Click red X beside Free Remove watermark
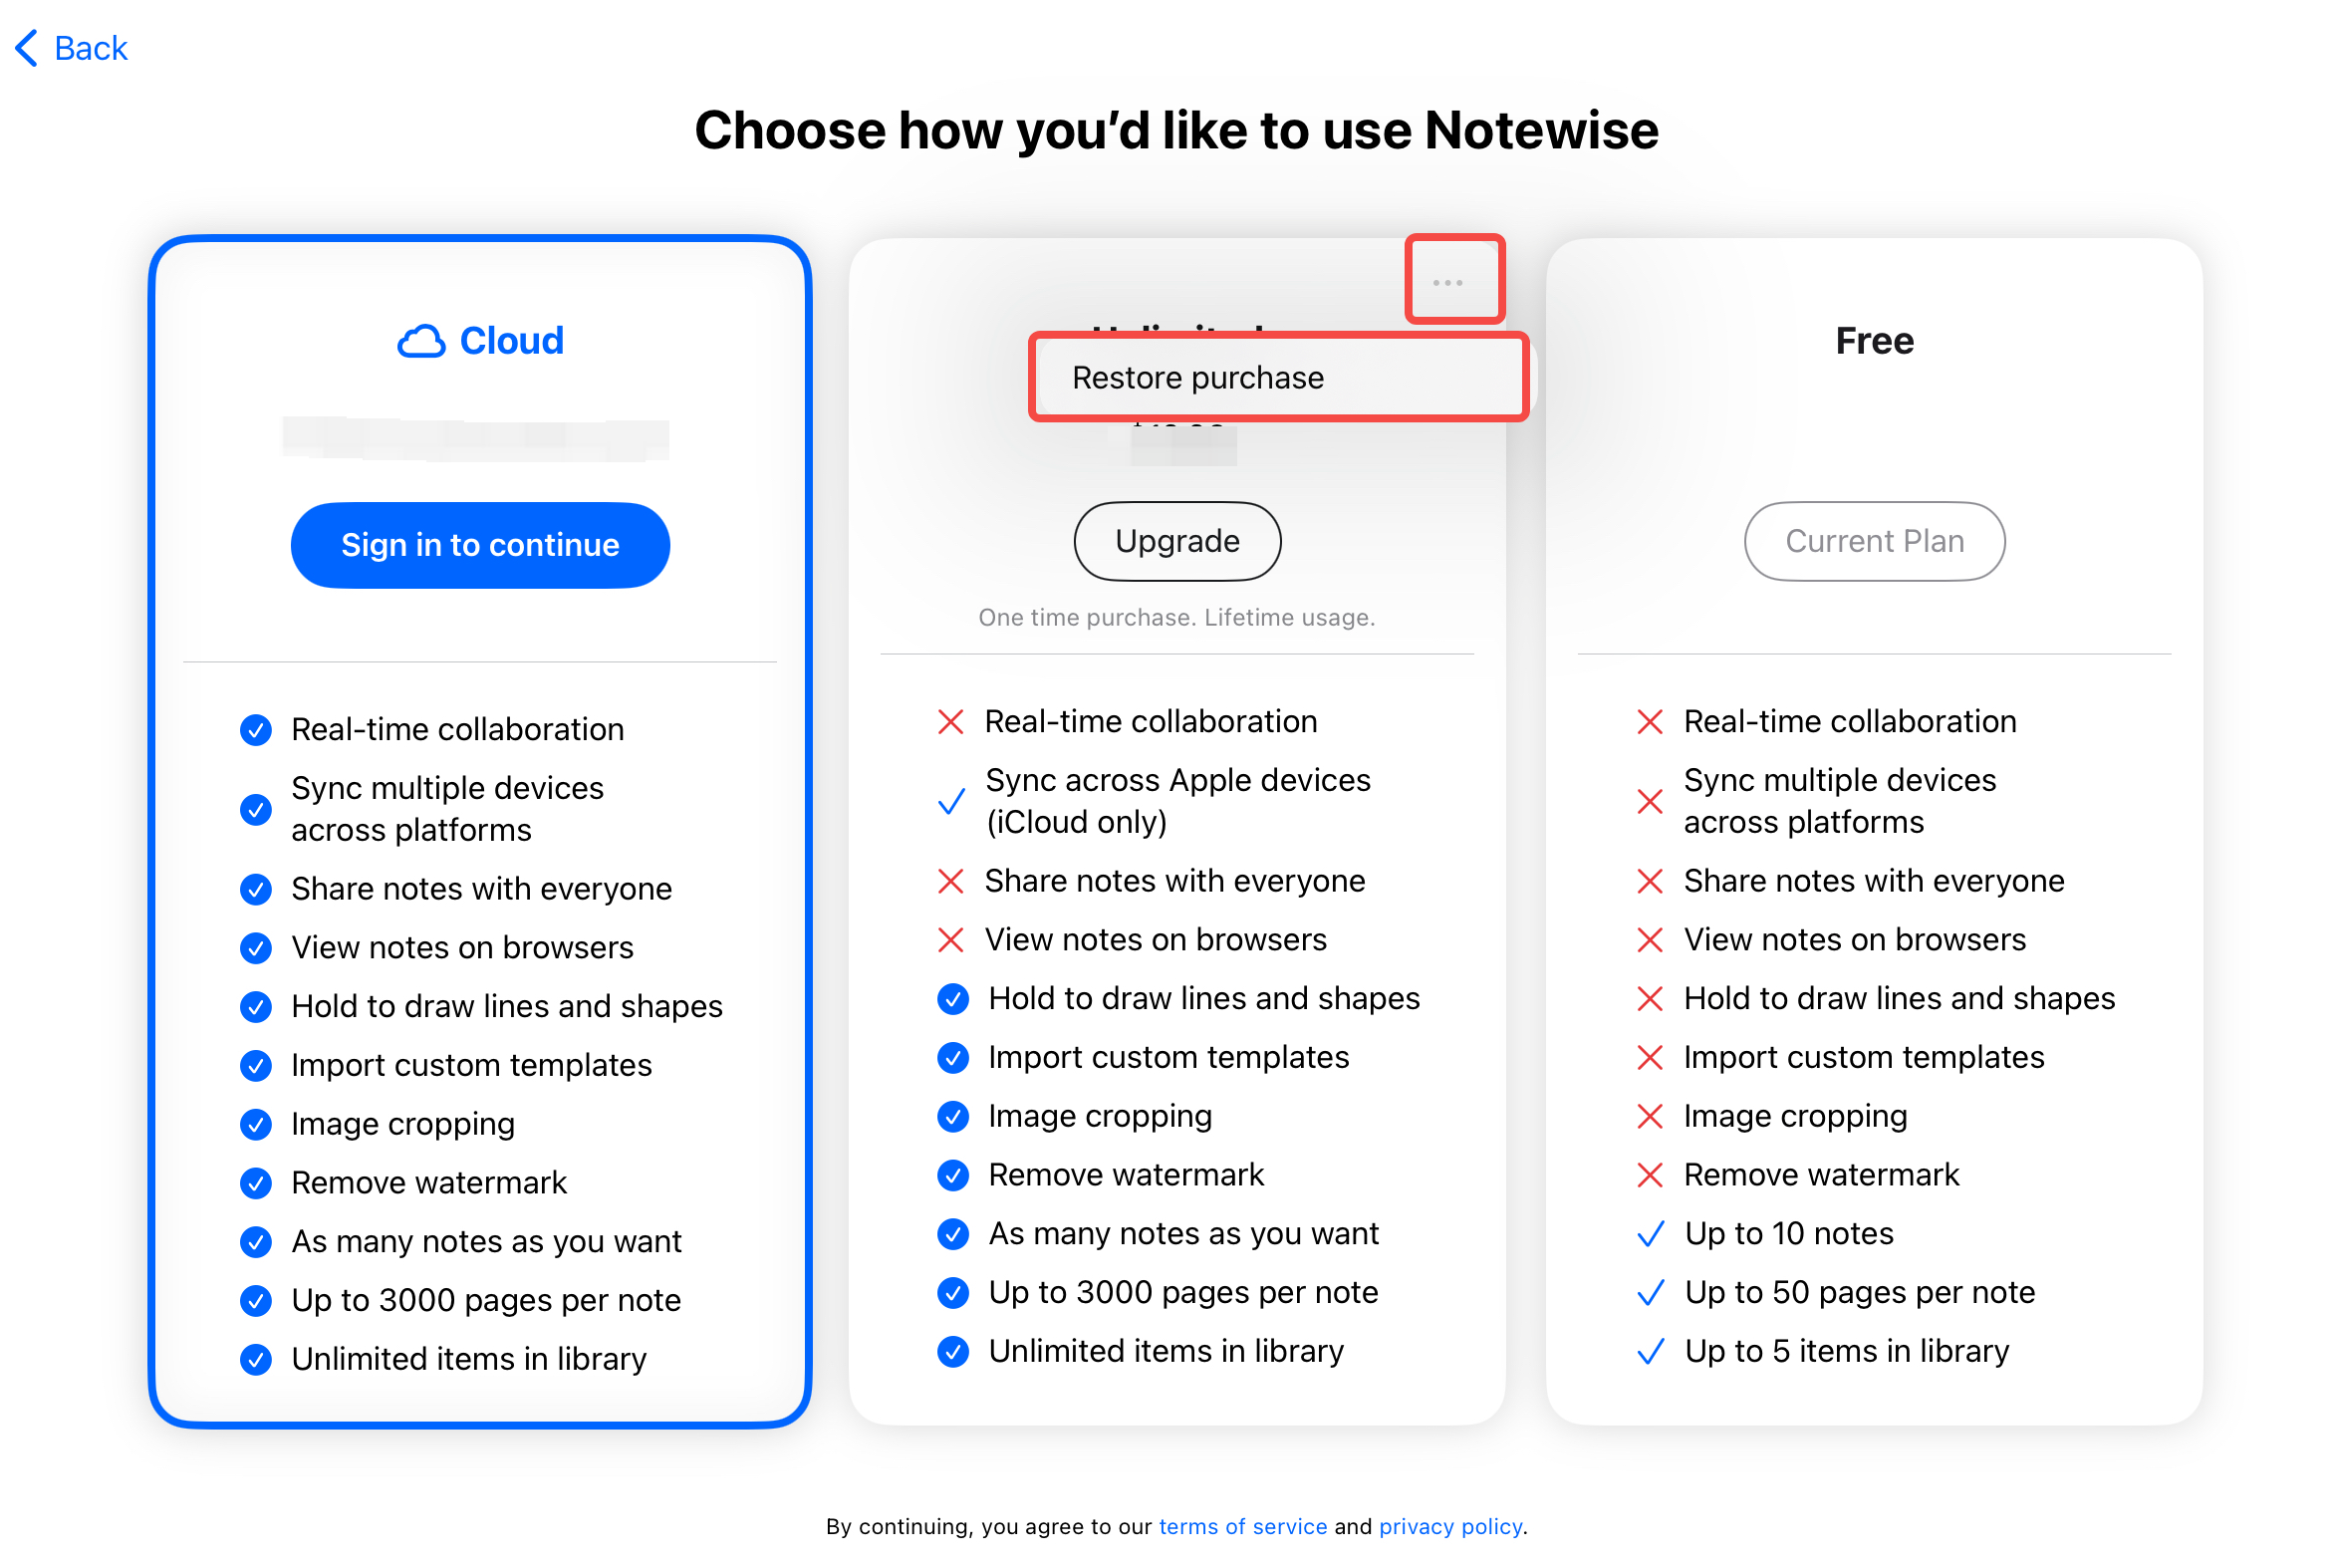 click(1650, 1175)
